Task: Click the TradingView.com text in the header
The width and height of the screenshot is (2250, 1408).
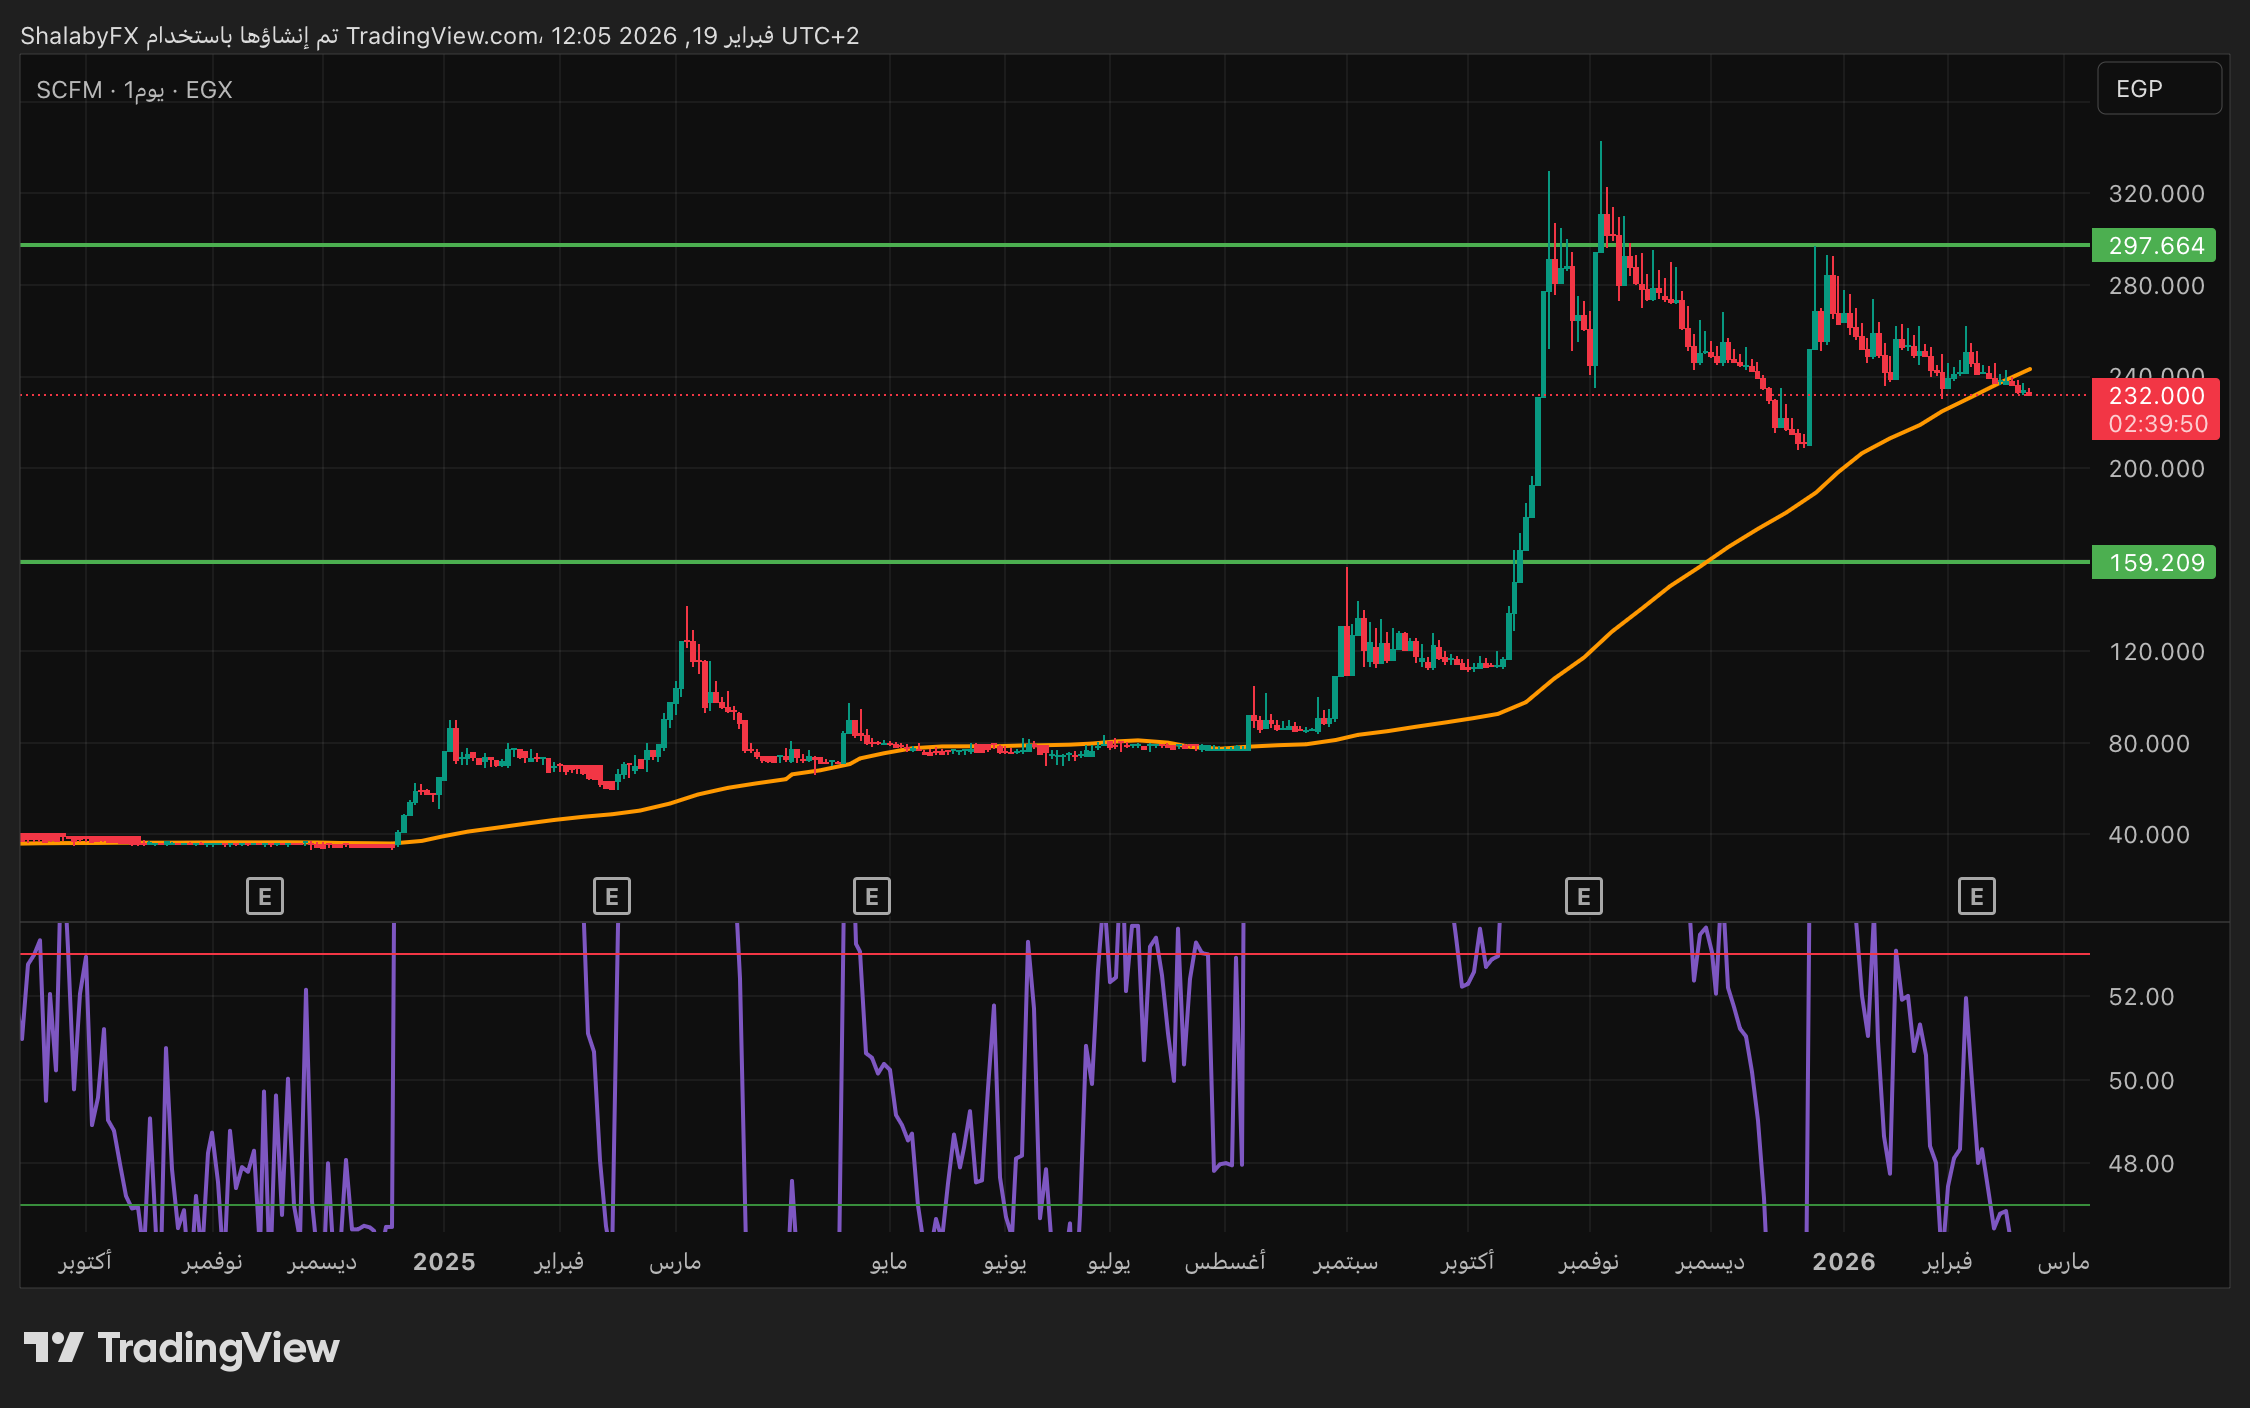Action: pos(442,36)
